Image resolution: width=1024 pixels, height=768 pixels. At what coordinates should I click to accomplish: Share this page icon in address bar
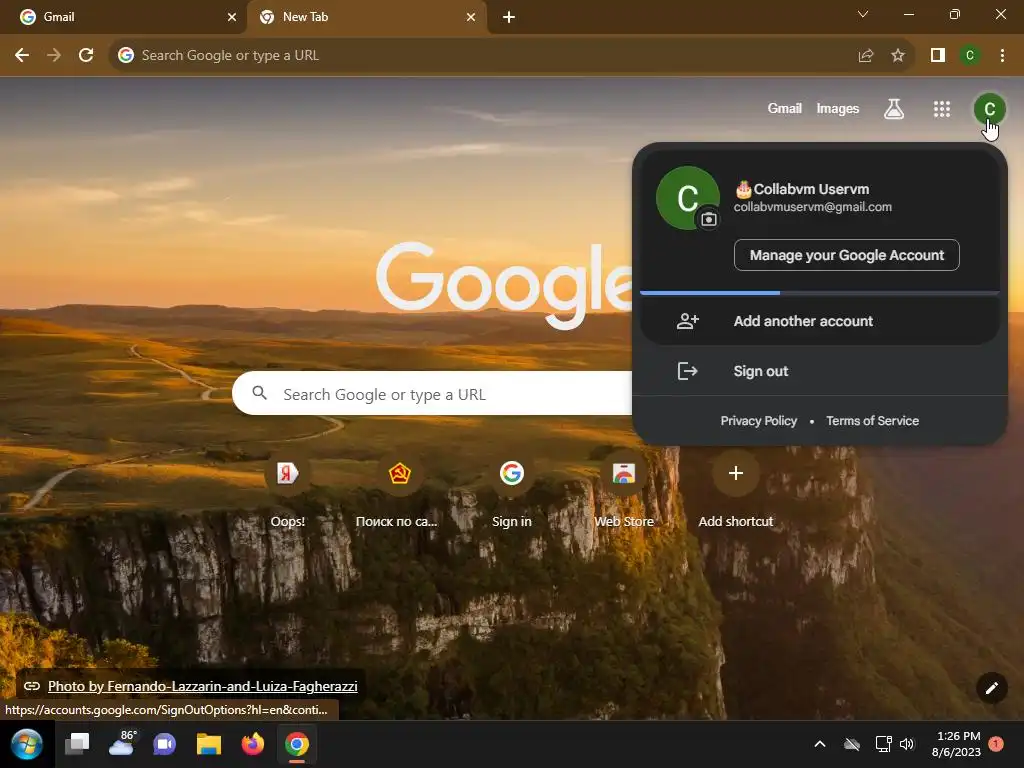click(x=866, y=56)
